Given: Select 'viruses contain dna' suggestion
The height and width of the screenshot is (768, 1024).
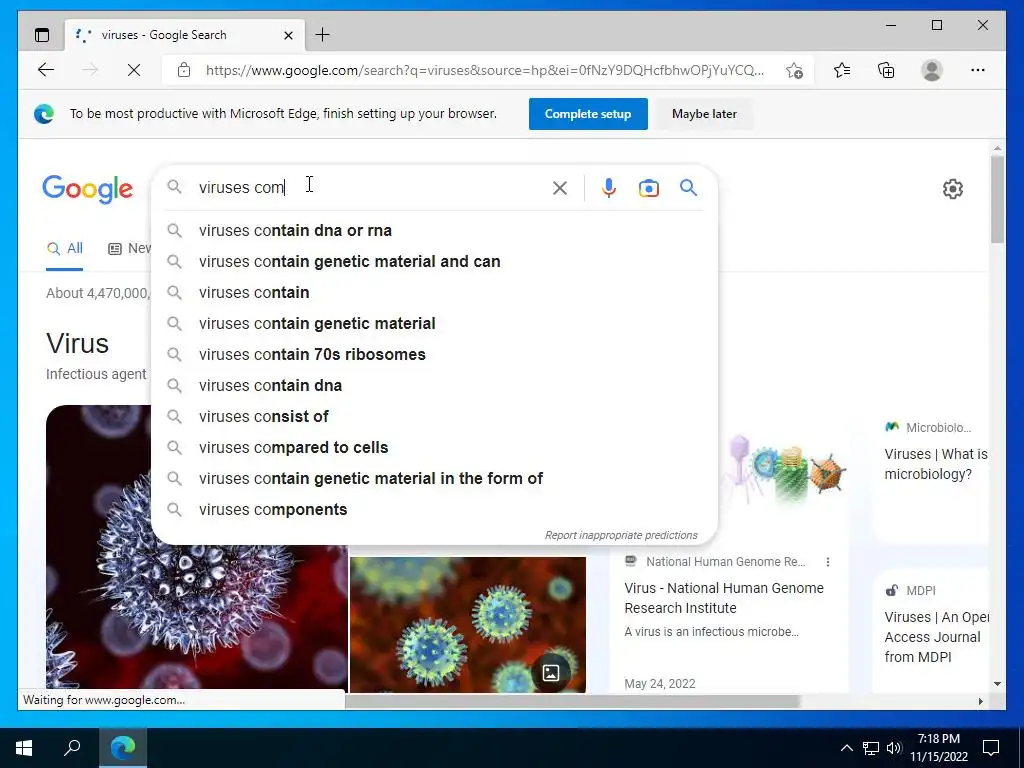Looking at the screenshot, I should [434, 385].
